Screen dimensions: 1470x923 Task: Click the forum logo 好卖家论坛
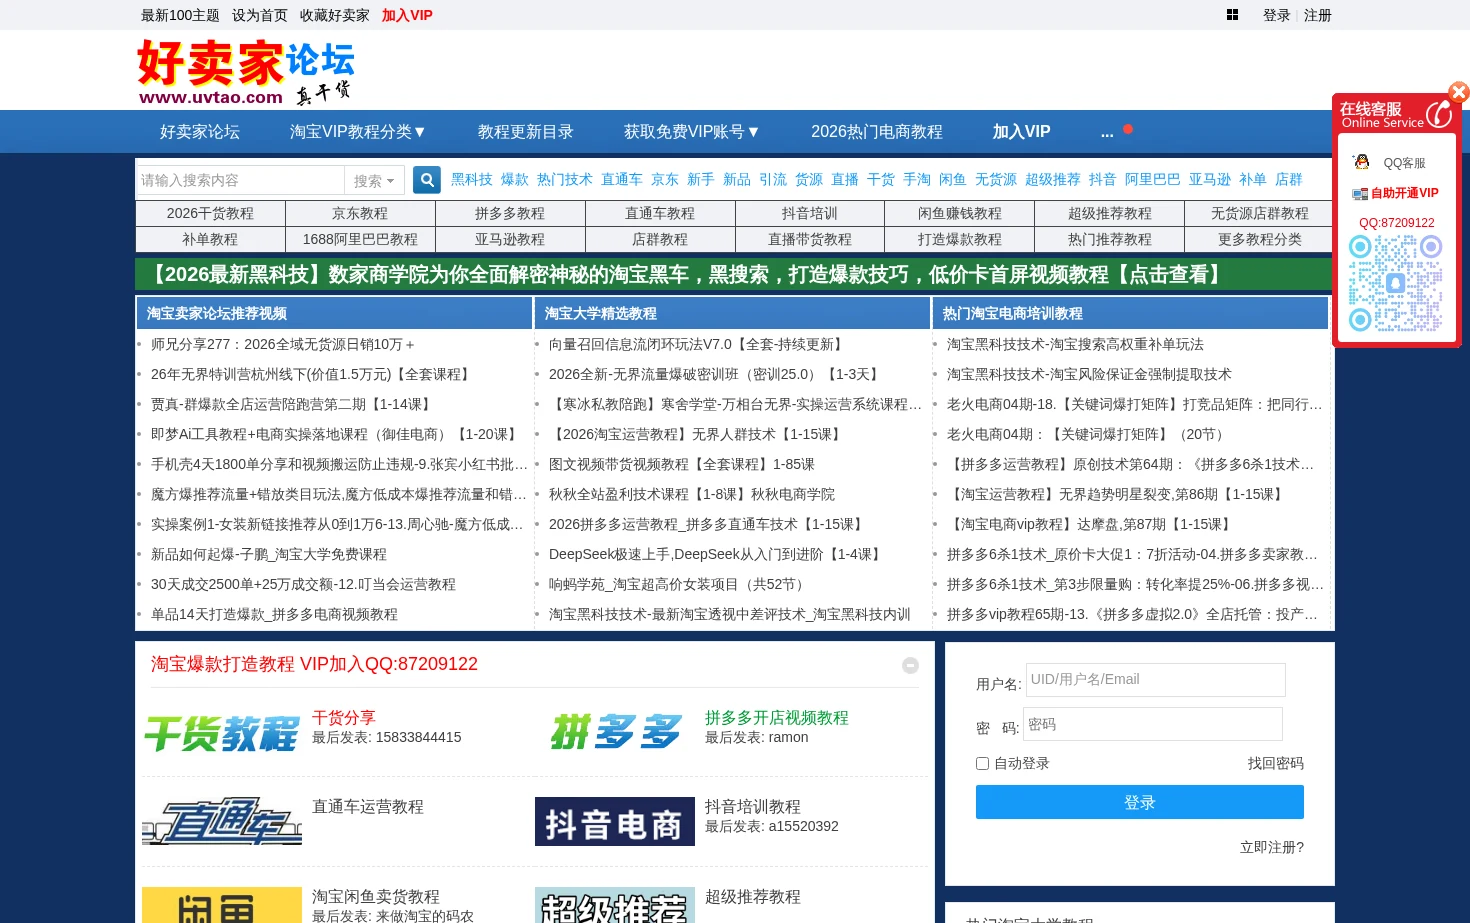tap(246, 72)
